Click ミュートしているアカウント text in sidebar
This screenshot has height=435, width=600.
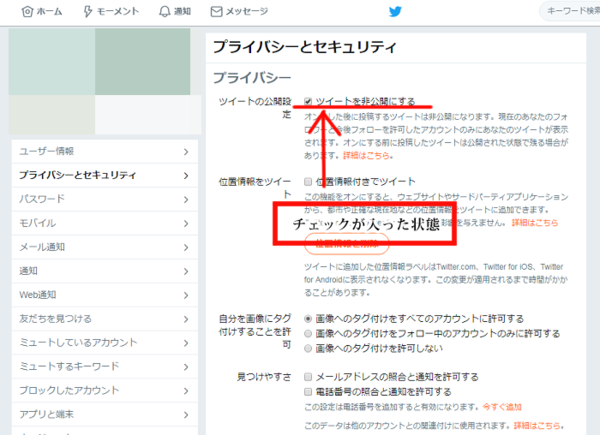click(78, 343)
